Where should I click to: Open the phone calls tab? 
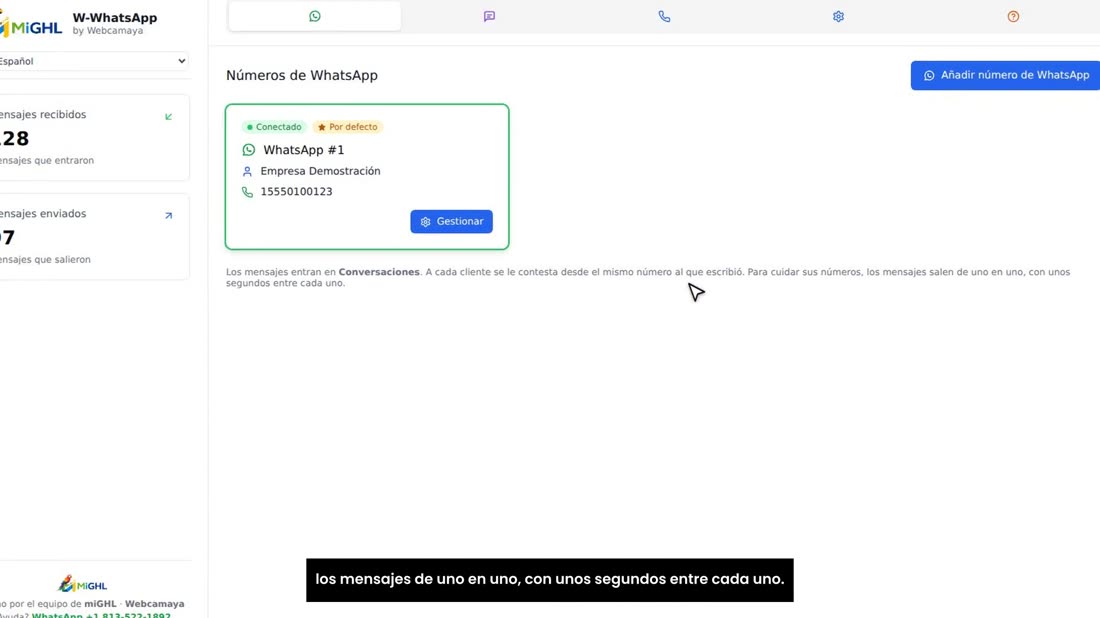point(664,16)
